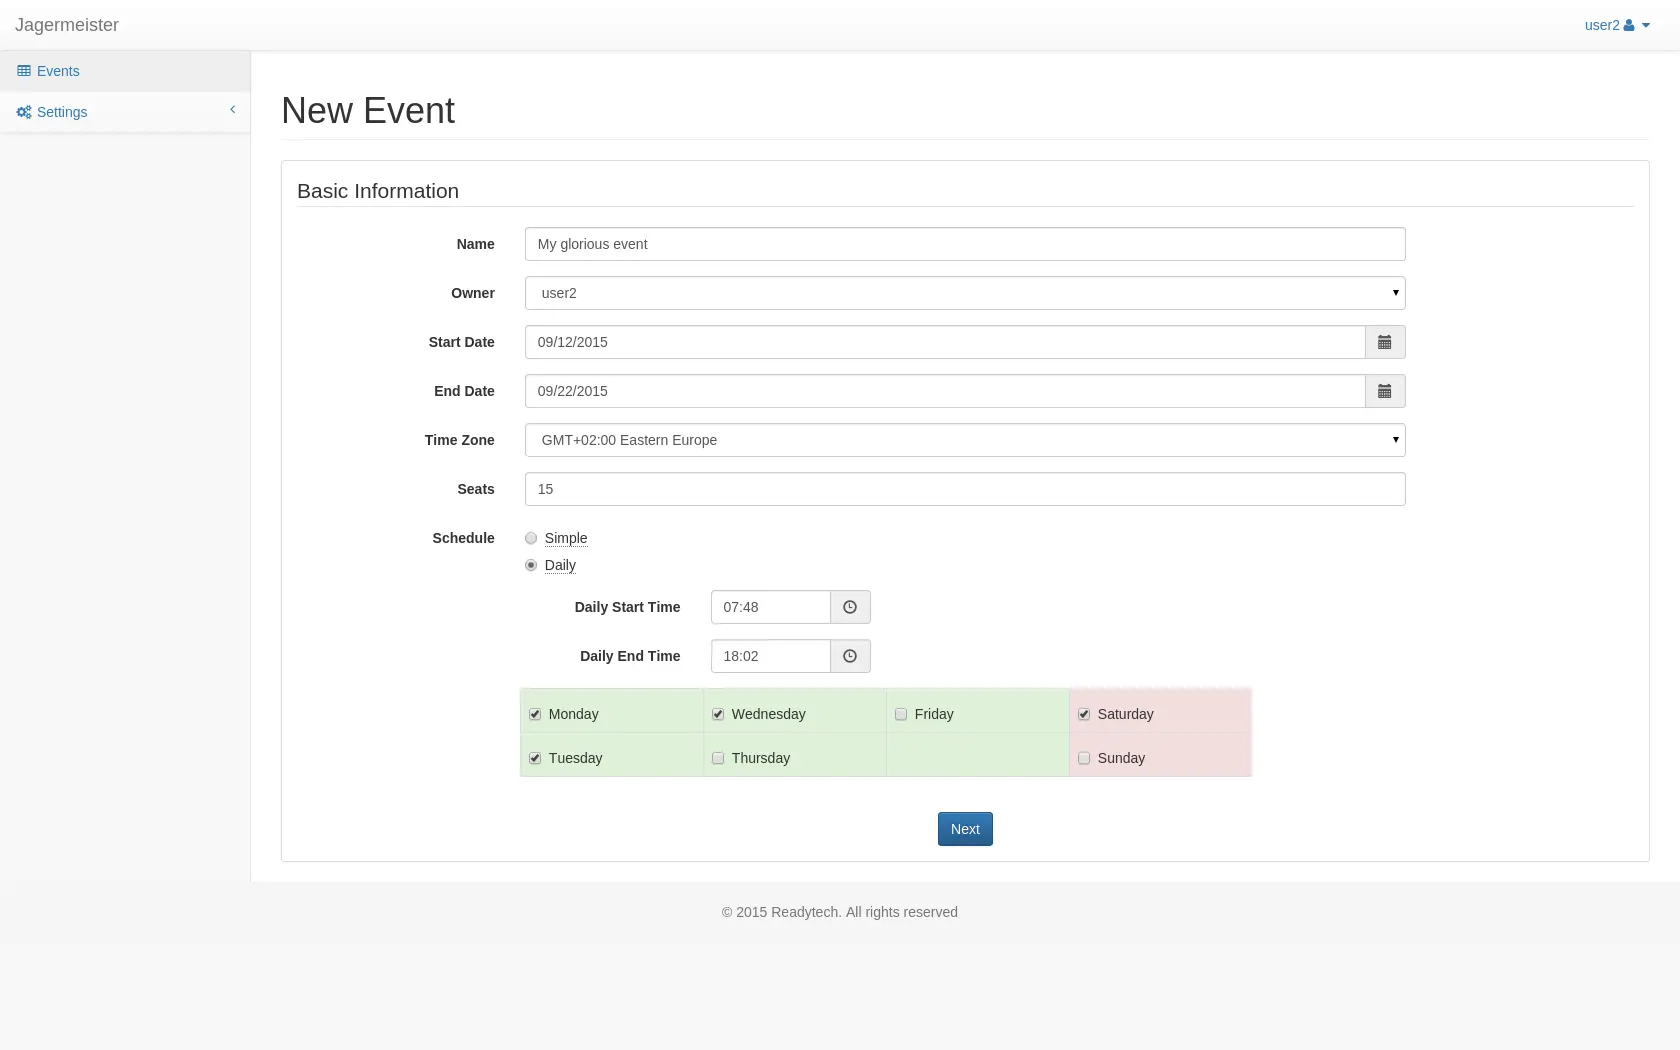Click the Events table icon in sidebar
Screen dimensions: 1680x1050
coord(24,71)
